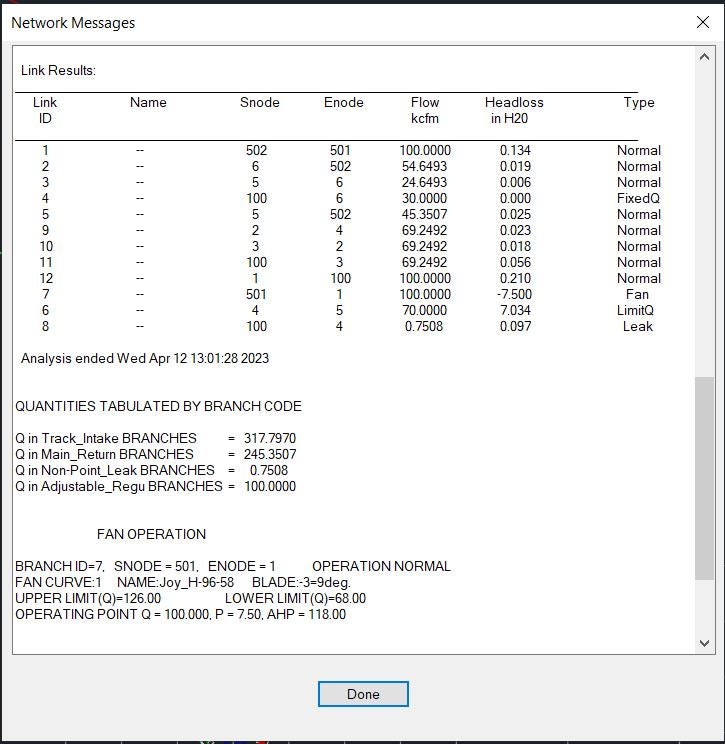This screenshot has height=744, width=725.
Task: Click Snode value 501 in link 7 row
Action: click(x=256, y=294)
